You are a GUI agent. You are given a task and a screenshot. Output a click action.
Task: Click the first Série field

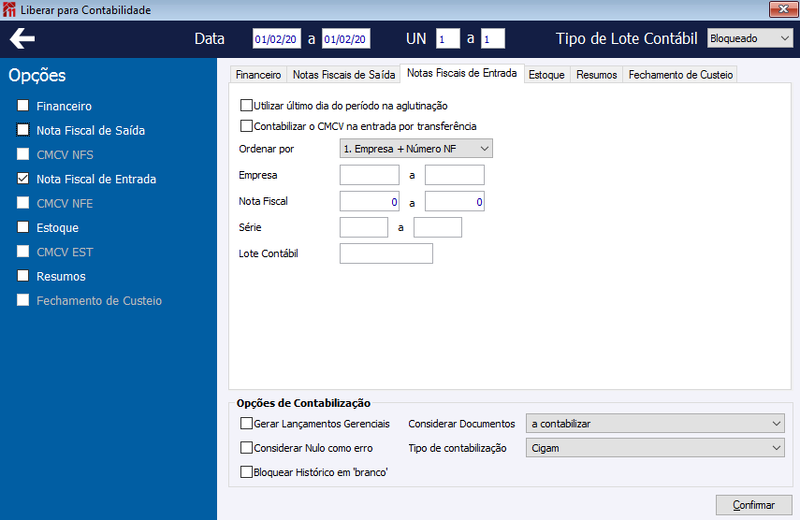[x=364, y=228]
